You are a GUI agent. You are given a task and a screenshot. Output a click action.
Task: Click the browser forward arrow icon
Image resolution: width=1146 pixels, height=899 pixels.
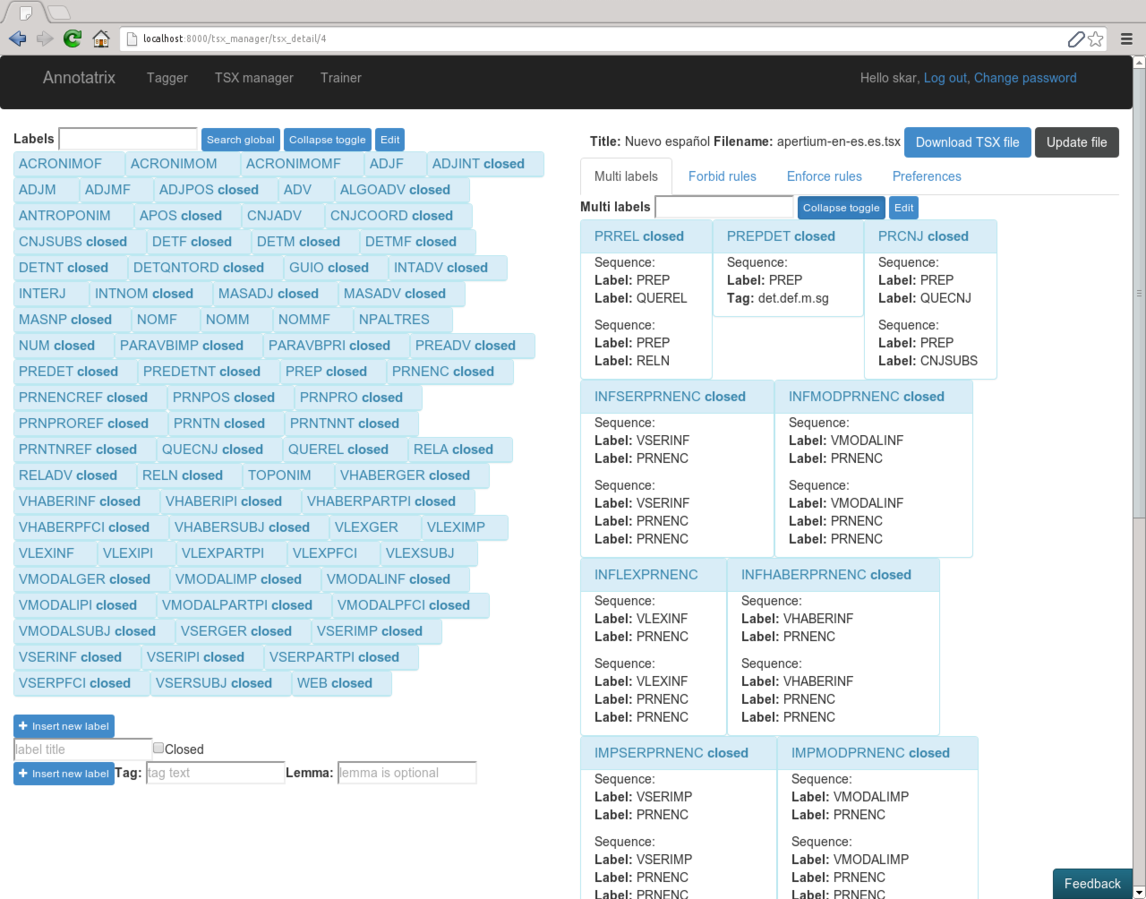coord(45,39)
